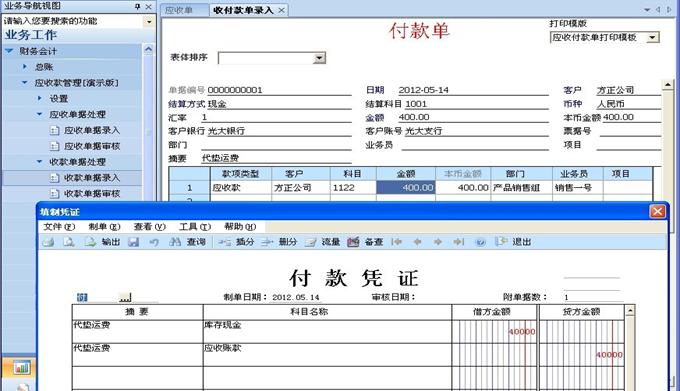Click the voucher type icon near 制单日期

(82, 297)
